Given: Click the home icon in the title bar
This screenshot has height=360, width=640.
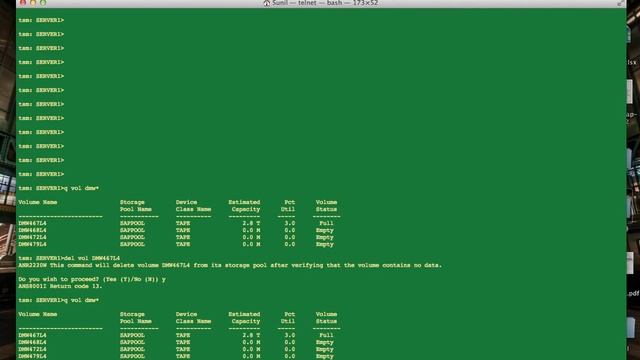Looking at the screenshot, I should [x=267, y=3].
